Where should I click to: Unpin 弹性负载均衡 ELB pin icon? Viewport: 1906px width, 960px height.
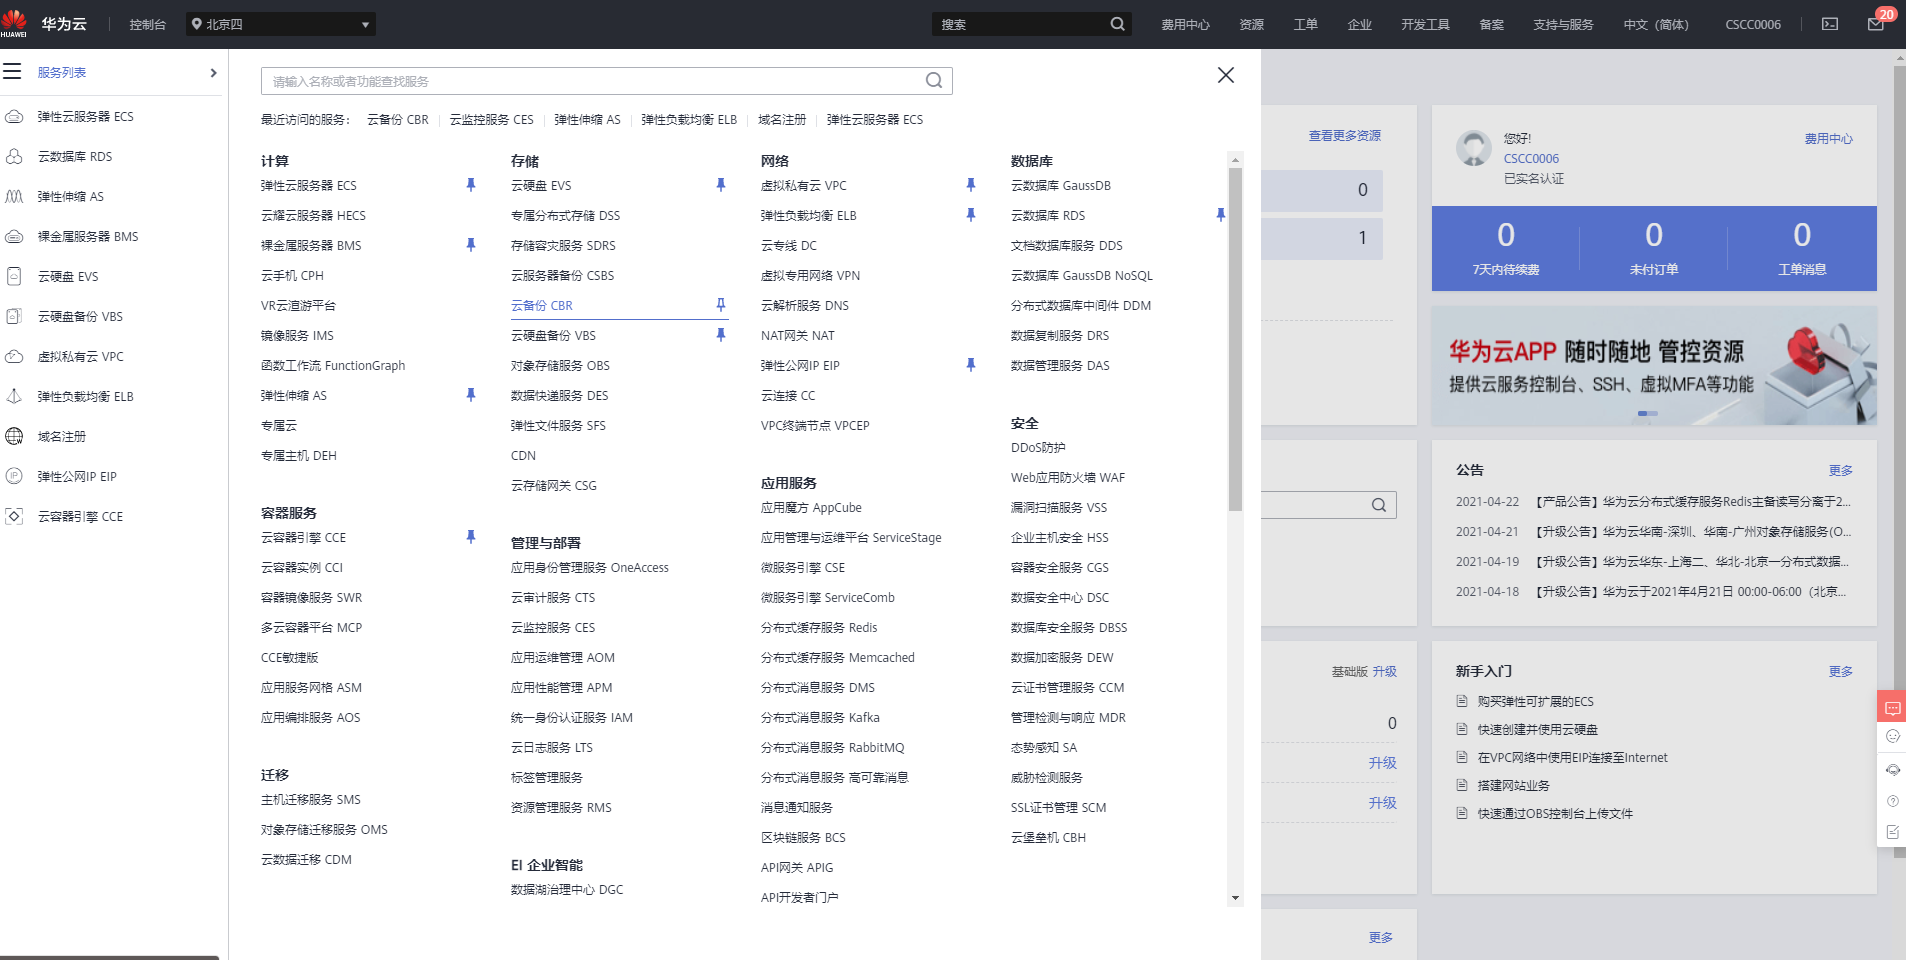tap(971, 215)
